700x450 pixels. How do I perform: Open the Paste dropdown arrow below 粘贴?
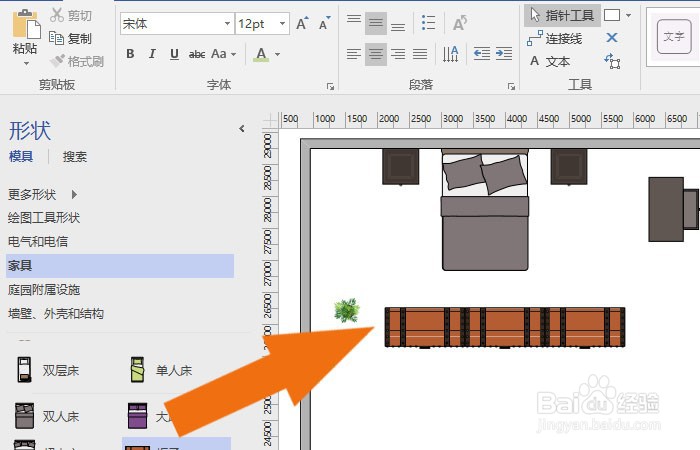tap(26, 63)
